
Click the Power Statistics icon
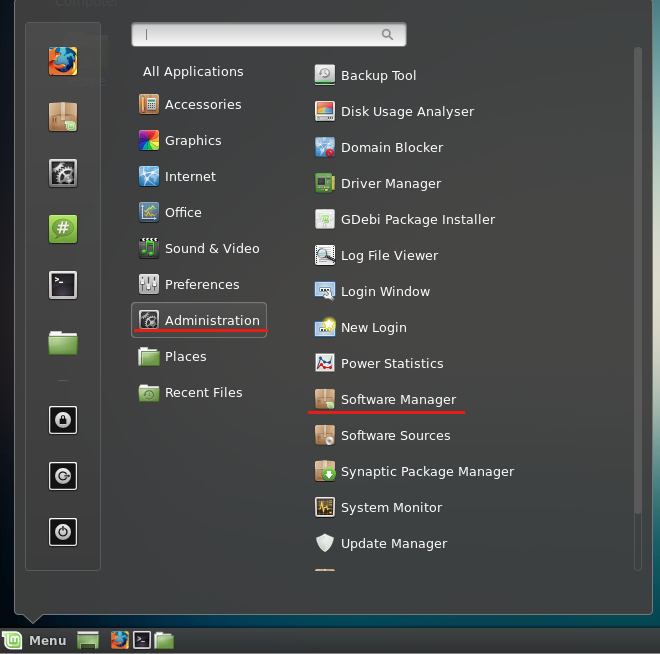pyautogui.click(x=325, y=363)
